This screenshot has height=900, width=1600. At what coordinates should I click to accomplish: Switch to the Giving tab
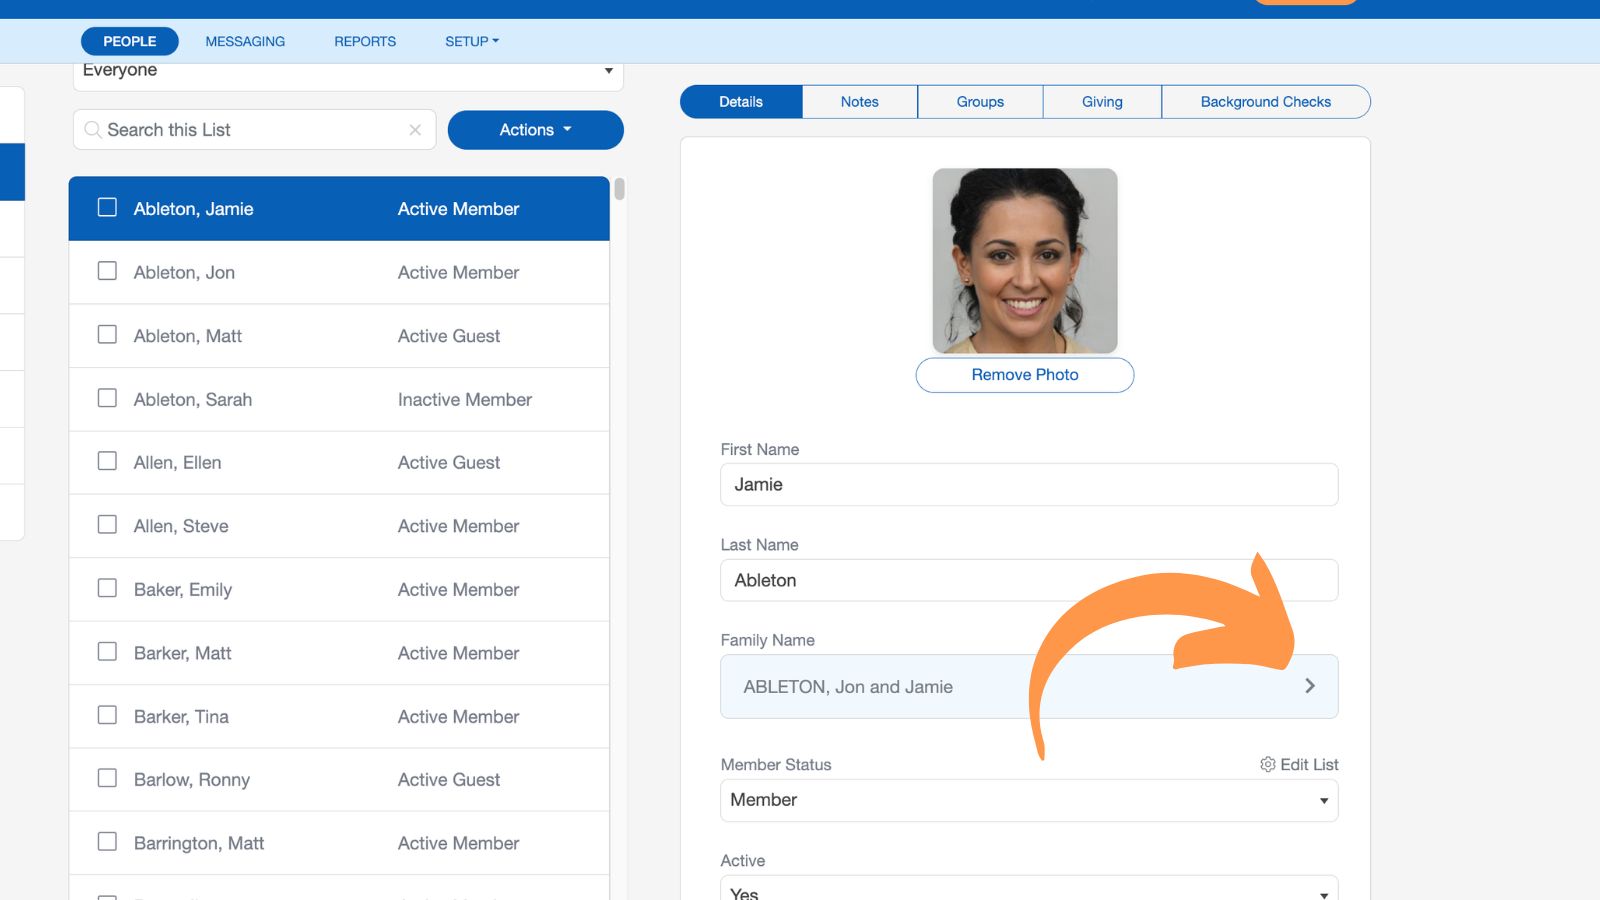coord(1101,102)
